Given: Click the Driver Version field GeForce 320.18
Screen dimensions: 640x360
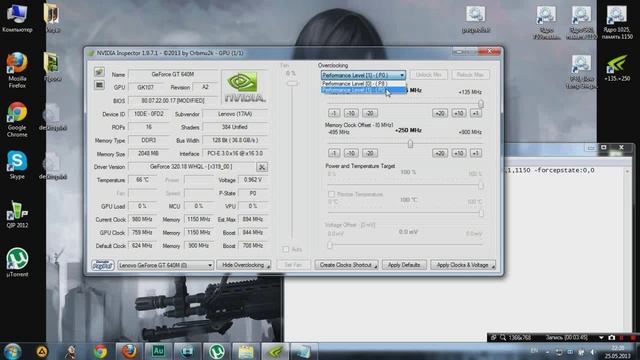Looking at the screenshot, I should tap(191, 167).
